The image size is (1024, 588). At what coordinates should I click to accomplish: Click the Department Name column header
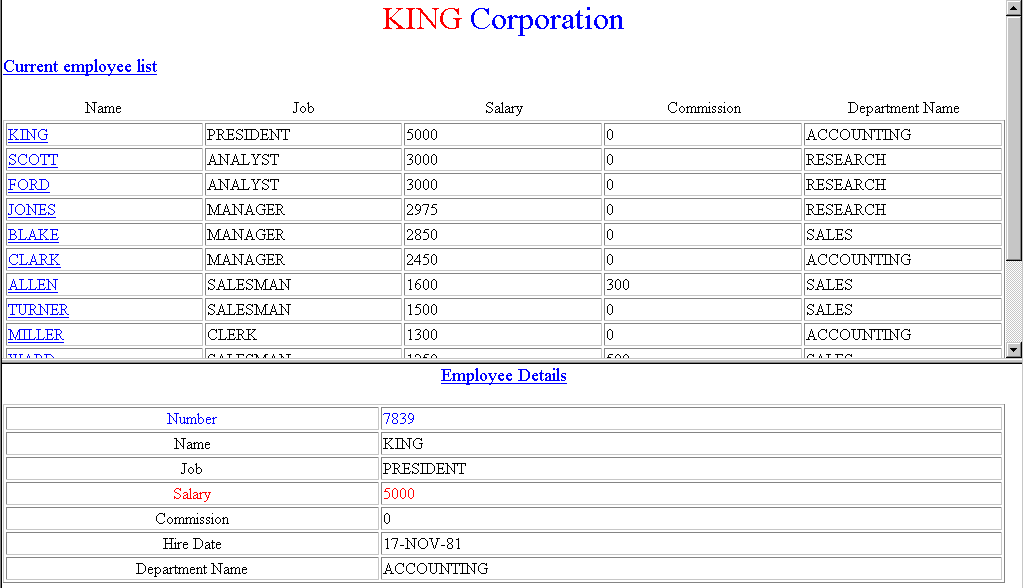click(903, 108)
